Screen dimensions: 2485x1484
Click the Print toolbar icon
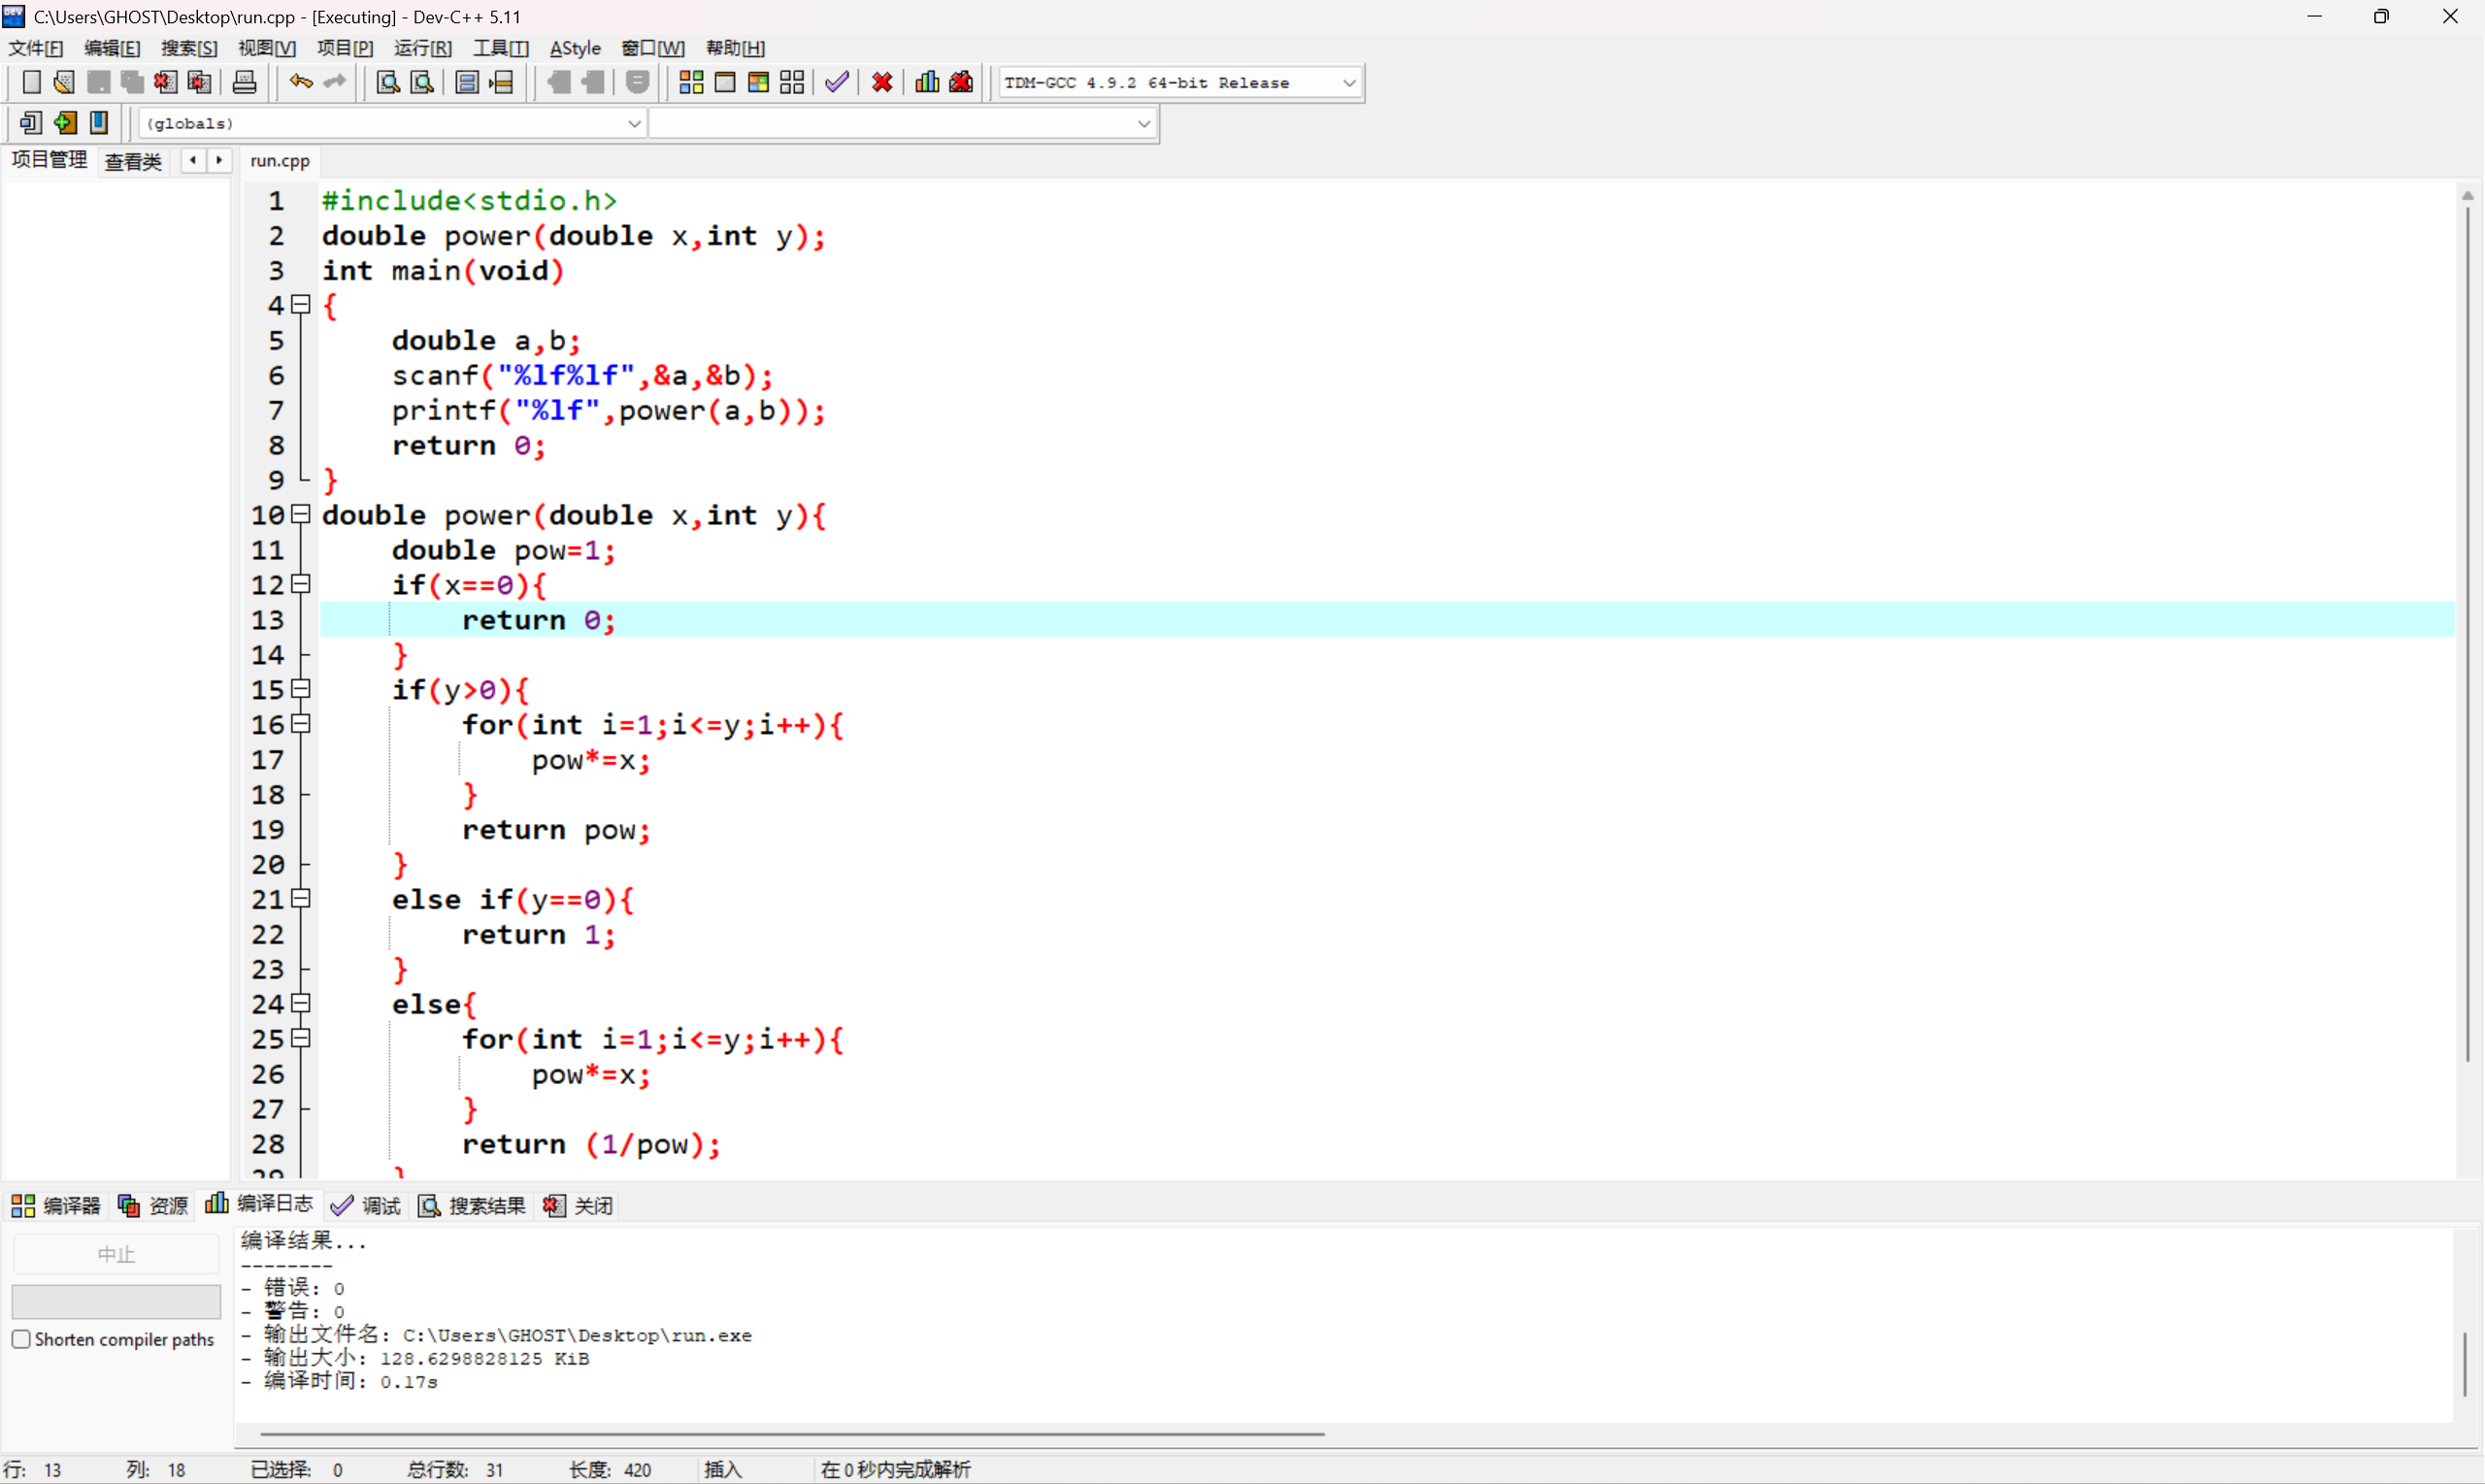coord(244,83)
